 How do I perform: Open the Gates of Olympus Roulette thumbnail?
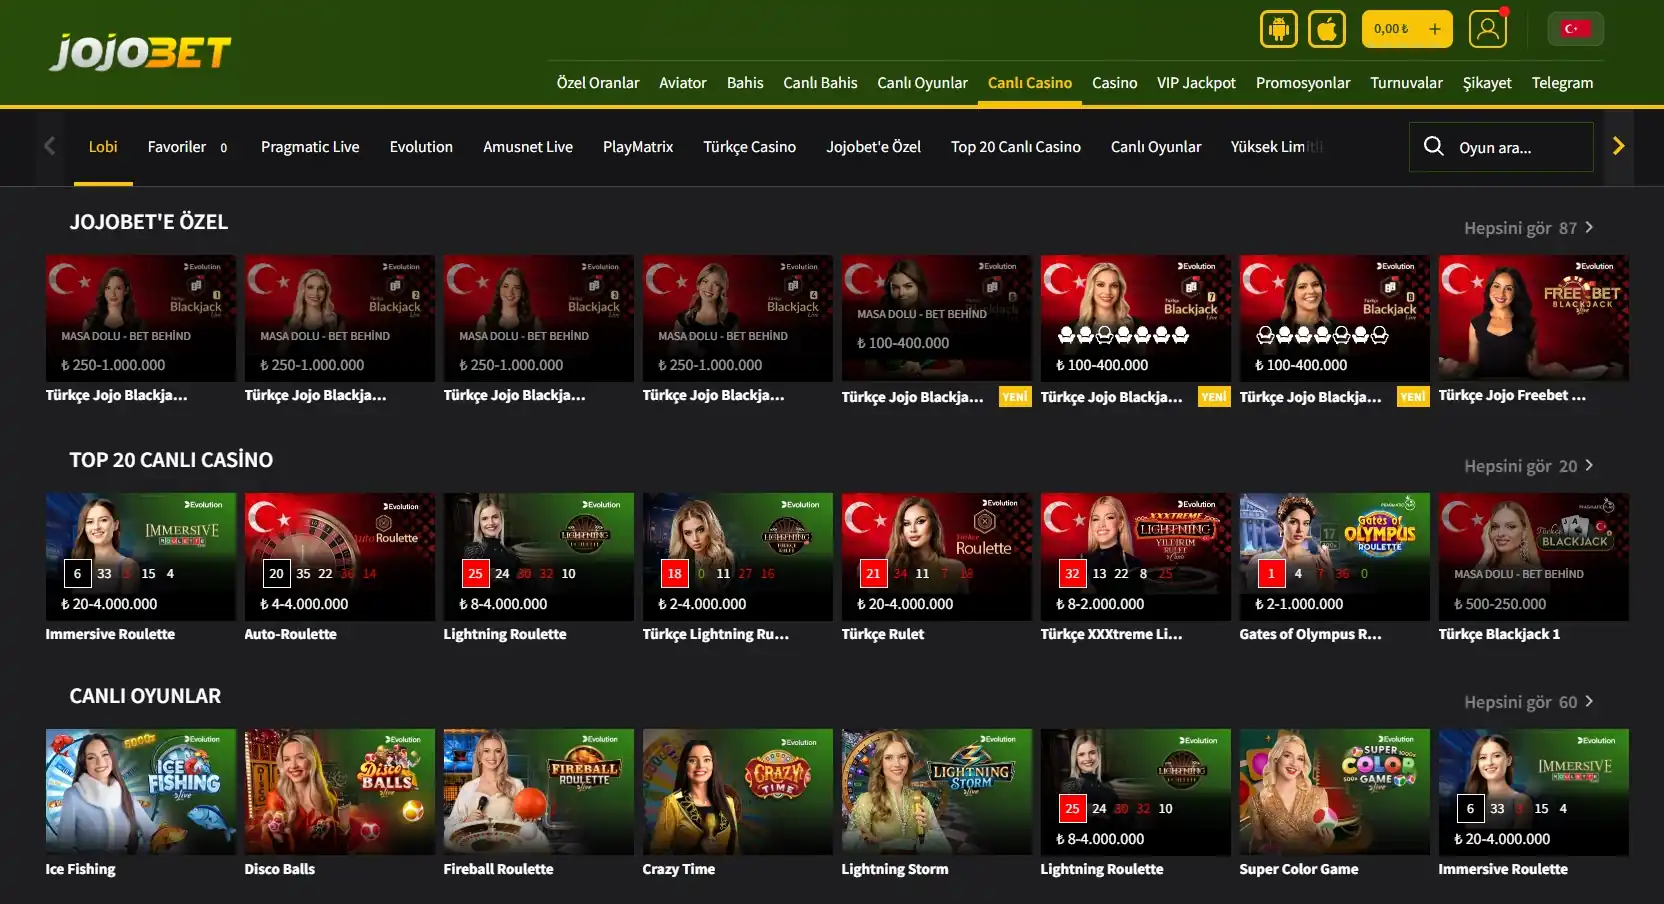click(x=1334, y=556)
